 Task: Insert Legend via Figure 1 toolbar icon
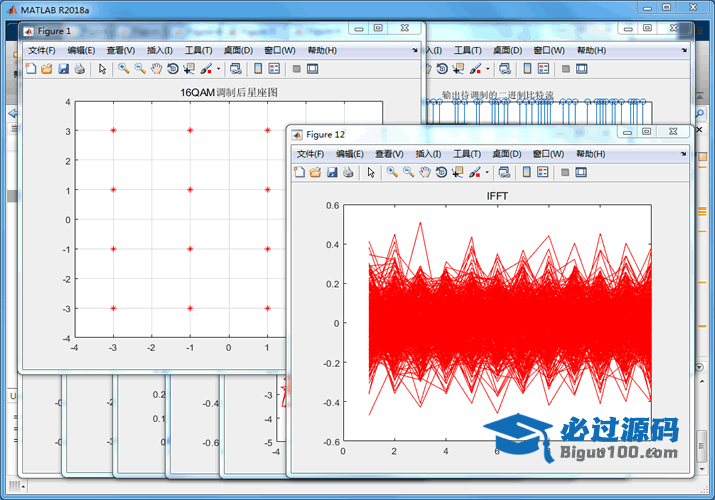274,69
